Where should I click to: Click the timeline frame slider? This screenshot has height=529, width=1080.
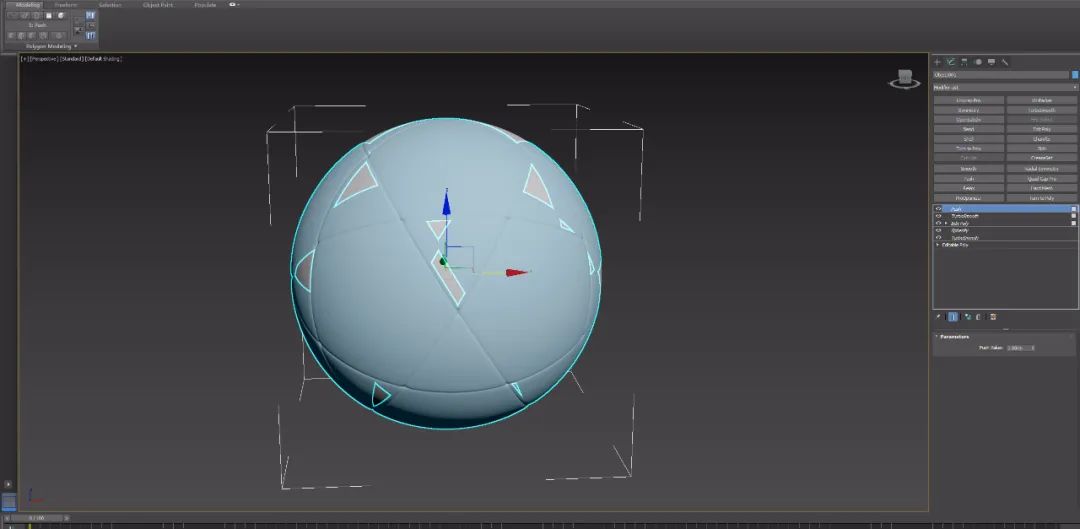pyautogui.click(x=36, y=517)
